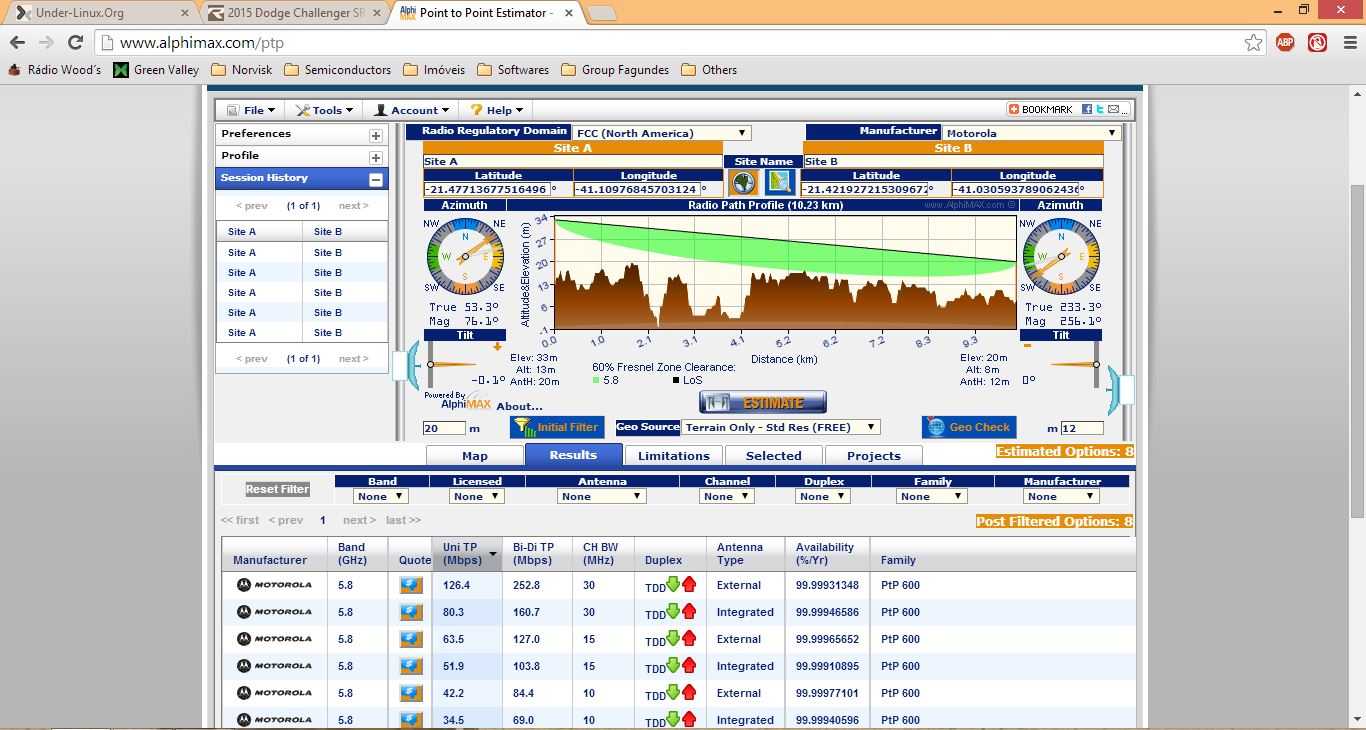Click the Facebook share icon

tap(1087, 110)
